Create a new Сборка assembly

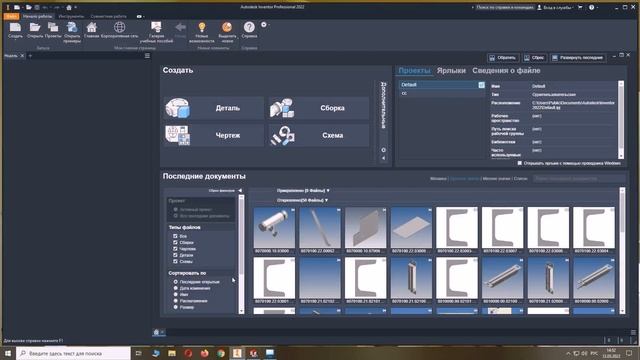pos(319,108)
